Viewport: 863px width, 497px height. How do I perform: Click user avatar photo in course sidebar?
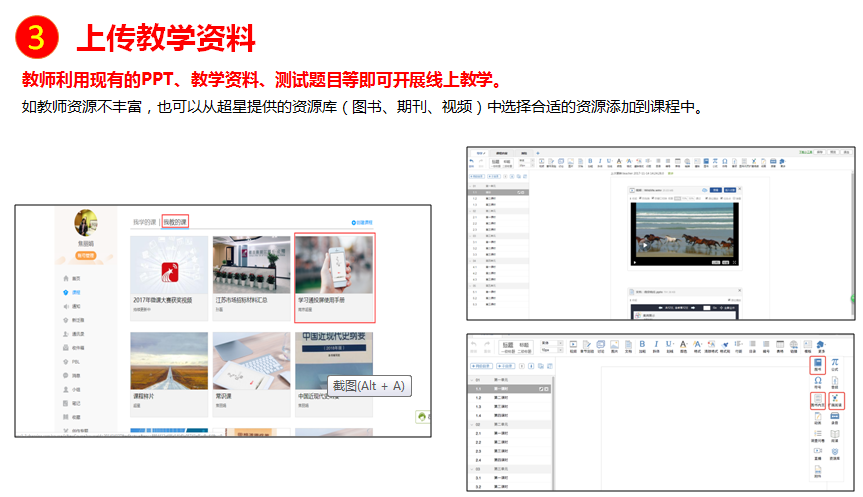click(x=86, y=222)
